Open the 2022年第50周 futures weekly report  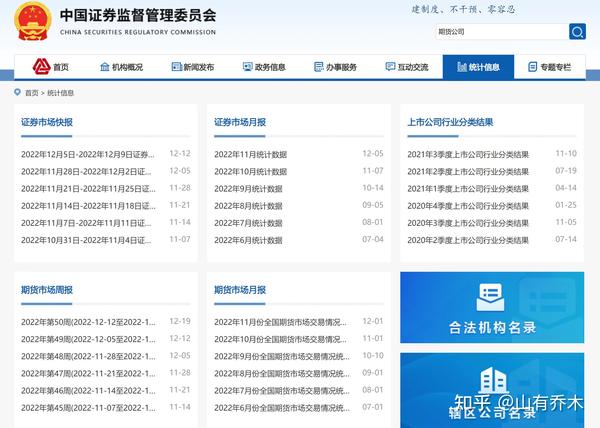tap(88, 322)
